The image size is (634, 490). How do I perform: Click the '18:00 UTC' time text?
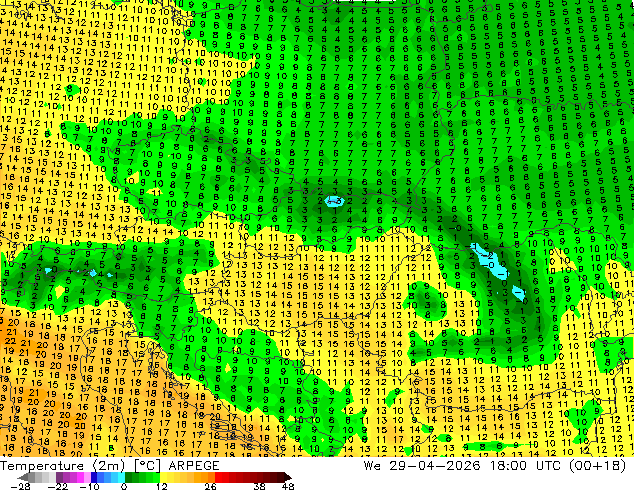pos(525,466)
